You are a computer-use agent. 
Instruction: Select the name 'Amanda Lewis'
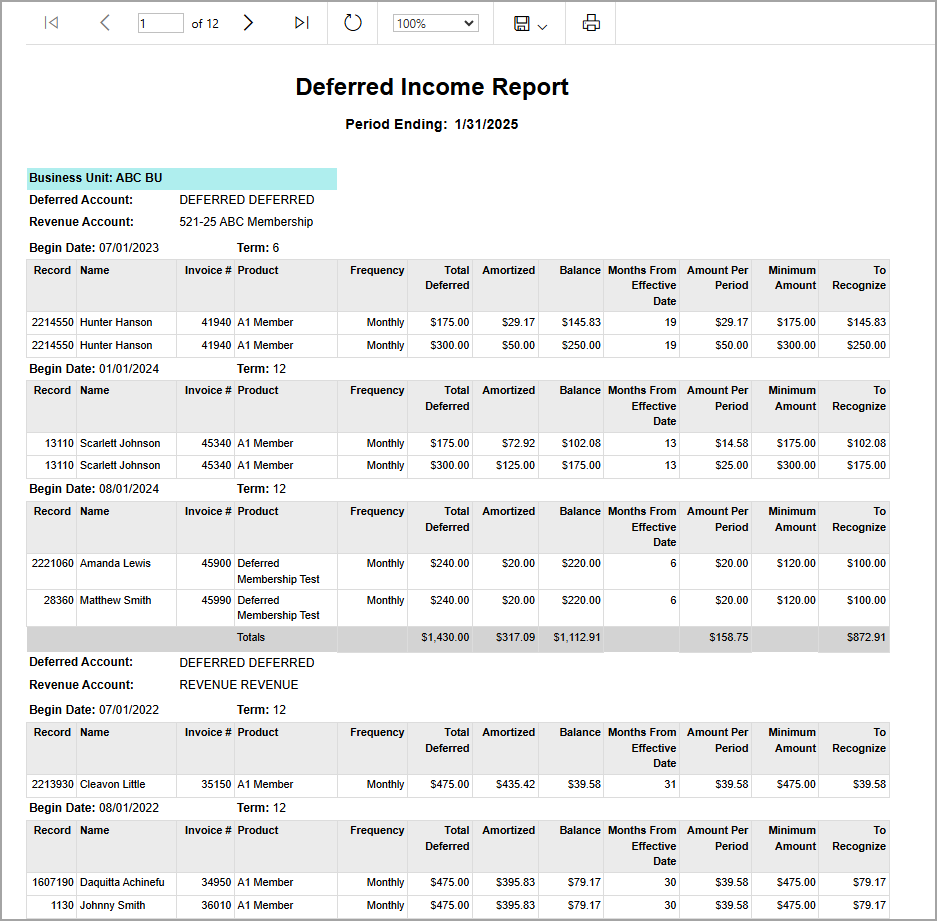point(115,563)
